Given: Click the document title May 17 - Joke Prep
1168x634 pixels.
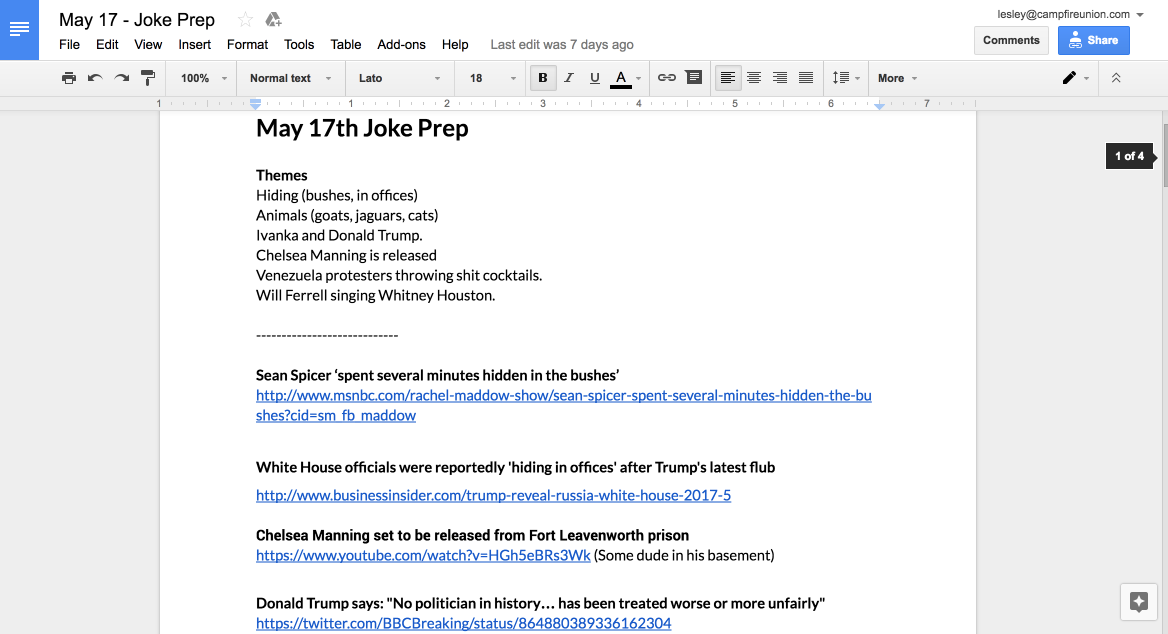Looking at the screenshot, I should pos(137,20).
